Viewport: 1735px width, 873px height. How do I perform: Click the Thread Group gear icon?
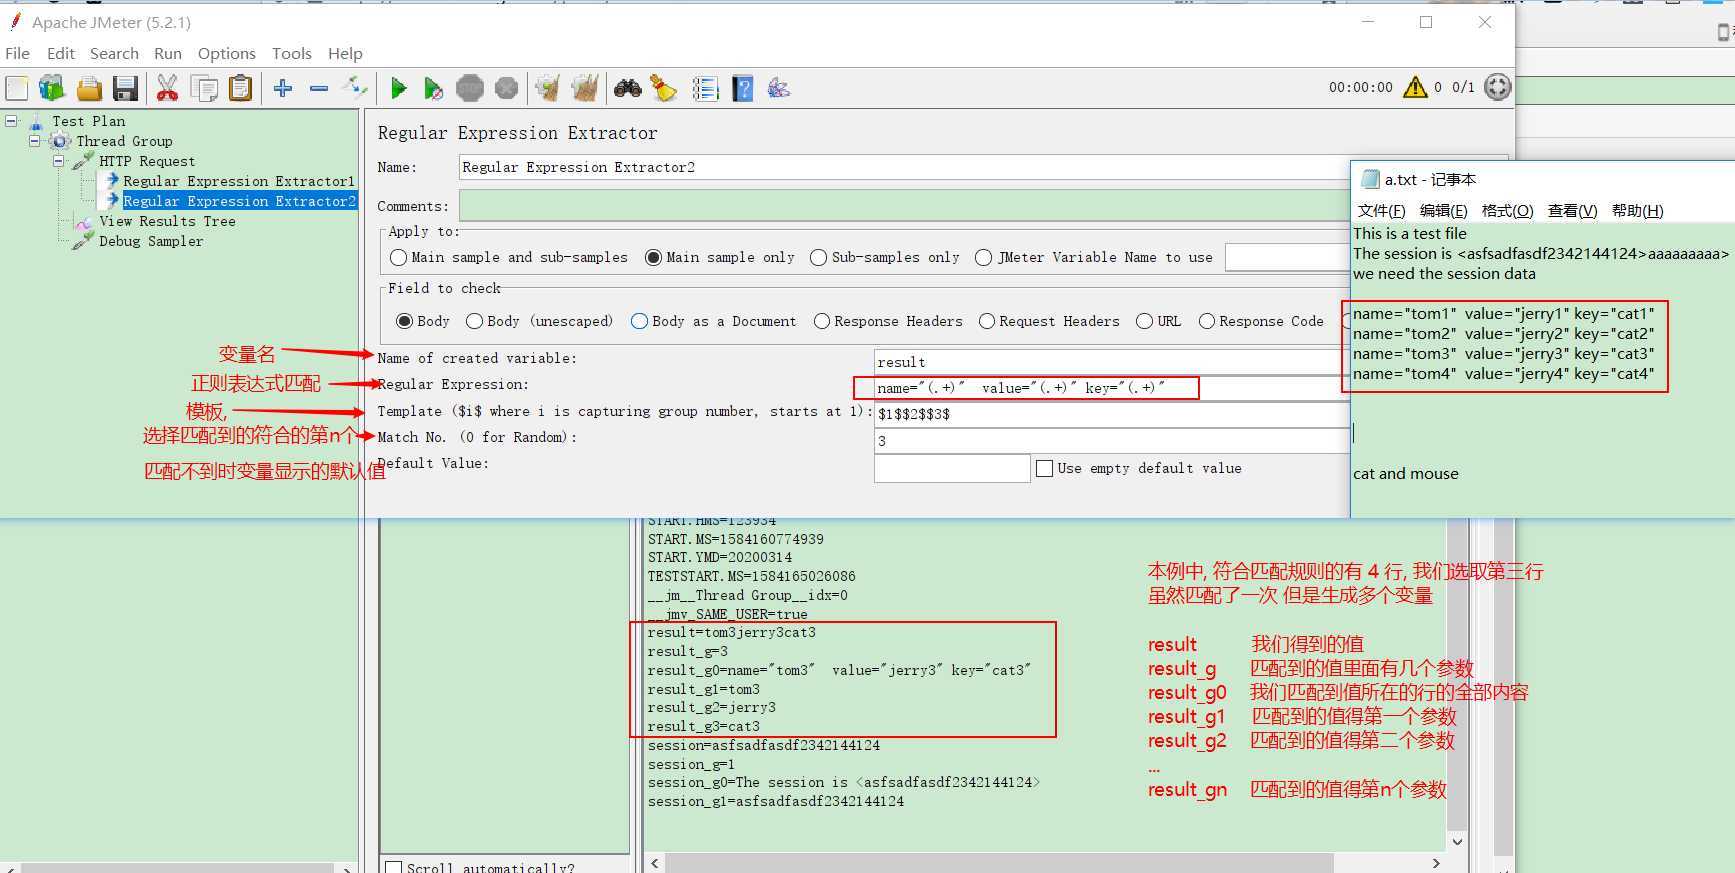tap(61, 141)
